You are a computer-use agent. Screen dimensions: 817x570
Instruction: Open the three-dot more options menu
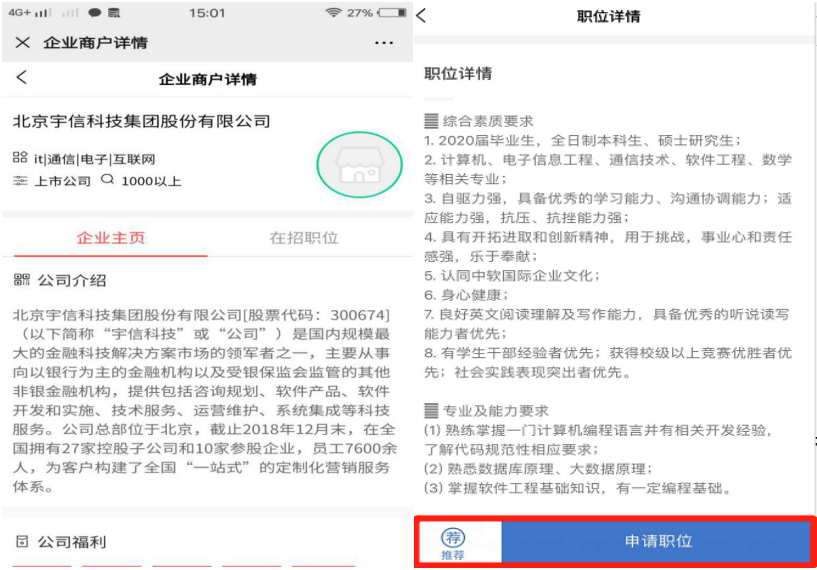tap(384, 43)
